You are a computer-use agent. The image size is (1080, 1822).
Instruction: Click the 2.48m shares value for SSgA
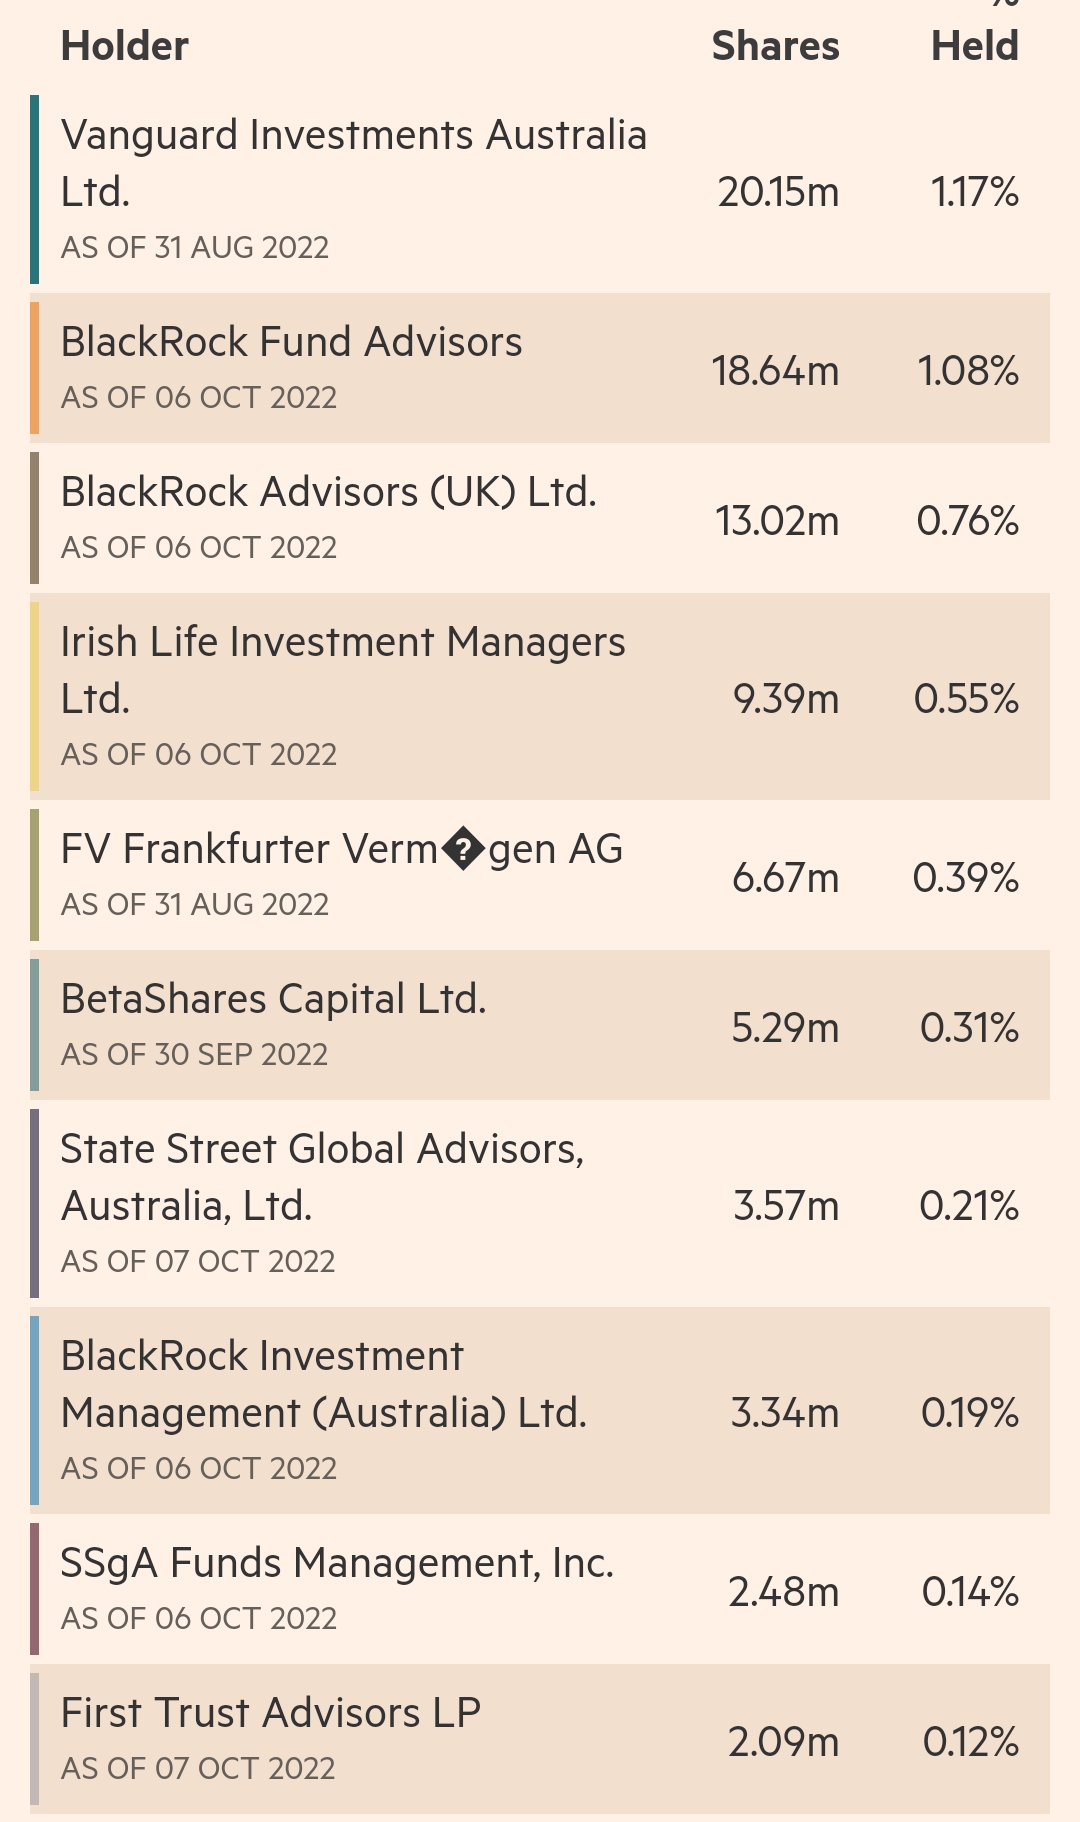(x=783, y=1592)
